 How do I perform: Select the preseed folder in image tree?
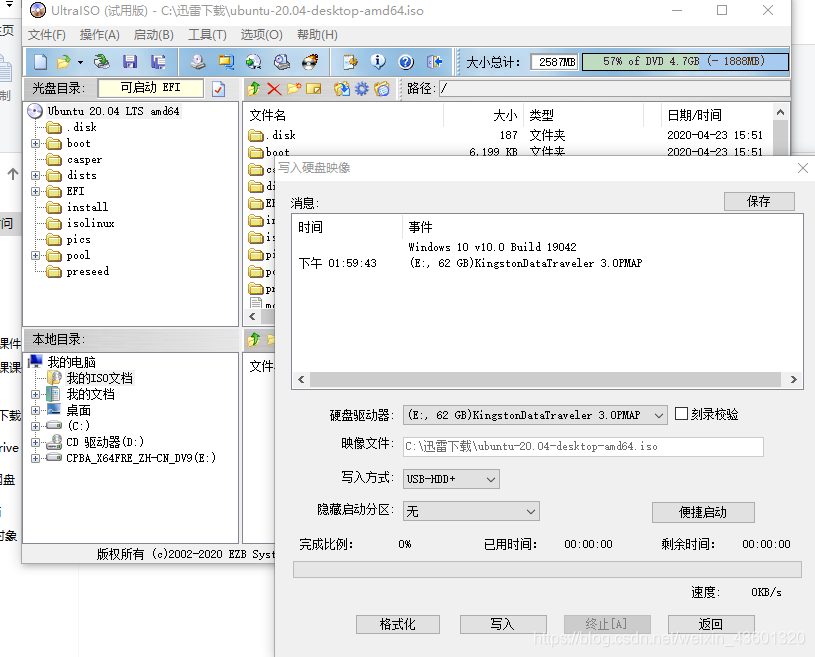pos(88,271)
